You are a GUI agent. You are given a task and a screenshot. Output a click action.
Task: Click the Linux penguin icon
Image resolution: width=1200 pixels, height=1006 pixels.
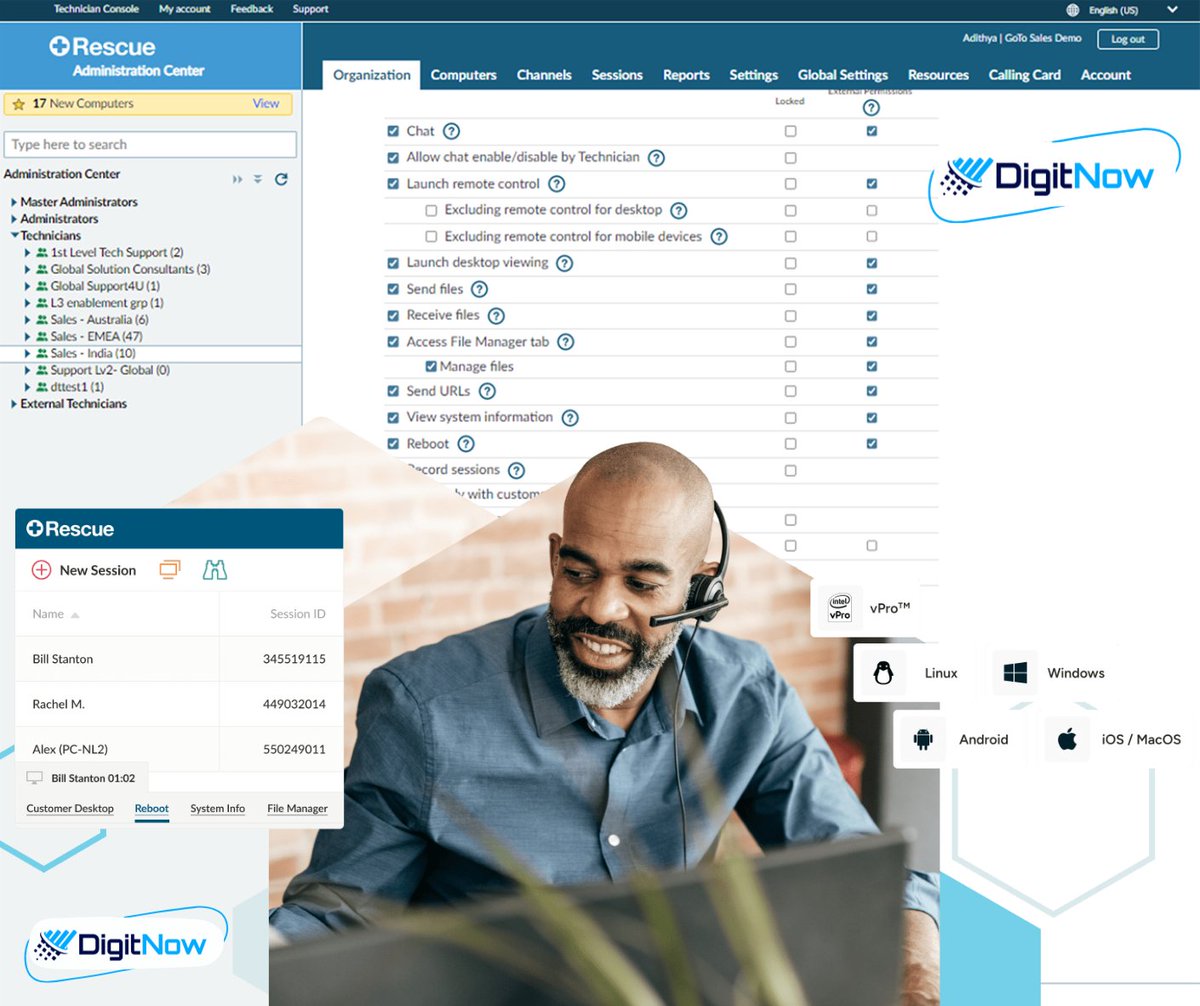tap(883, 673)
